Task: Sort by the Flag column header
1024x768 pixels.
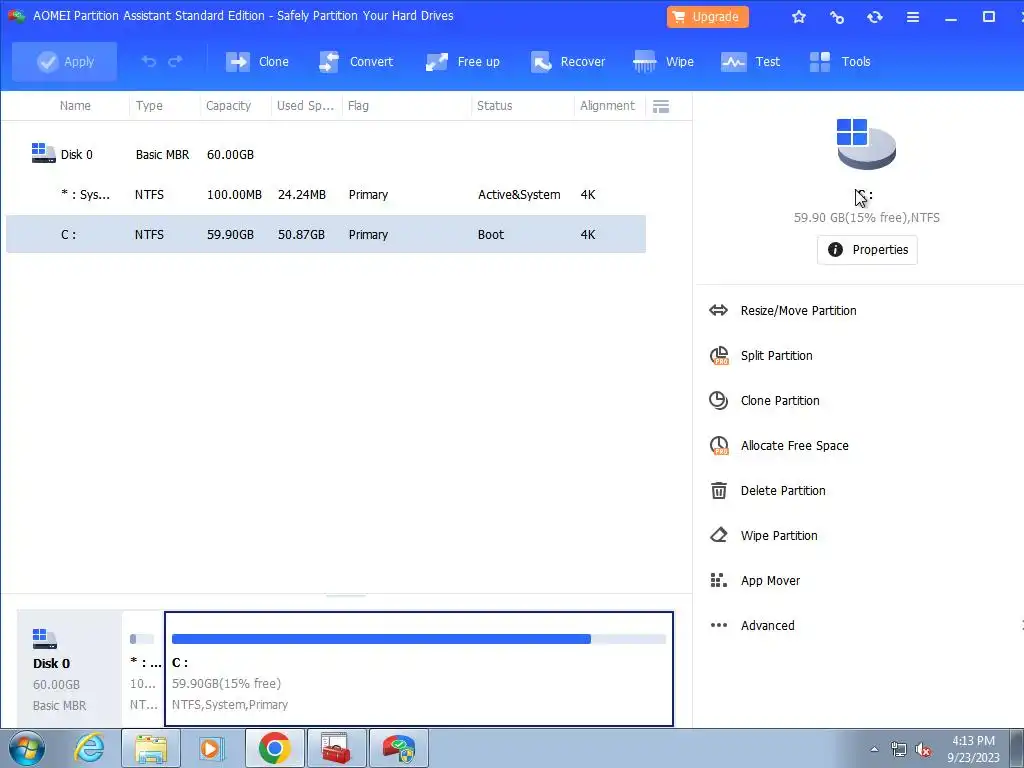Action: 358,105
